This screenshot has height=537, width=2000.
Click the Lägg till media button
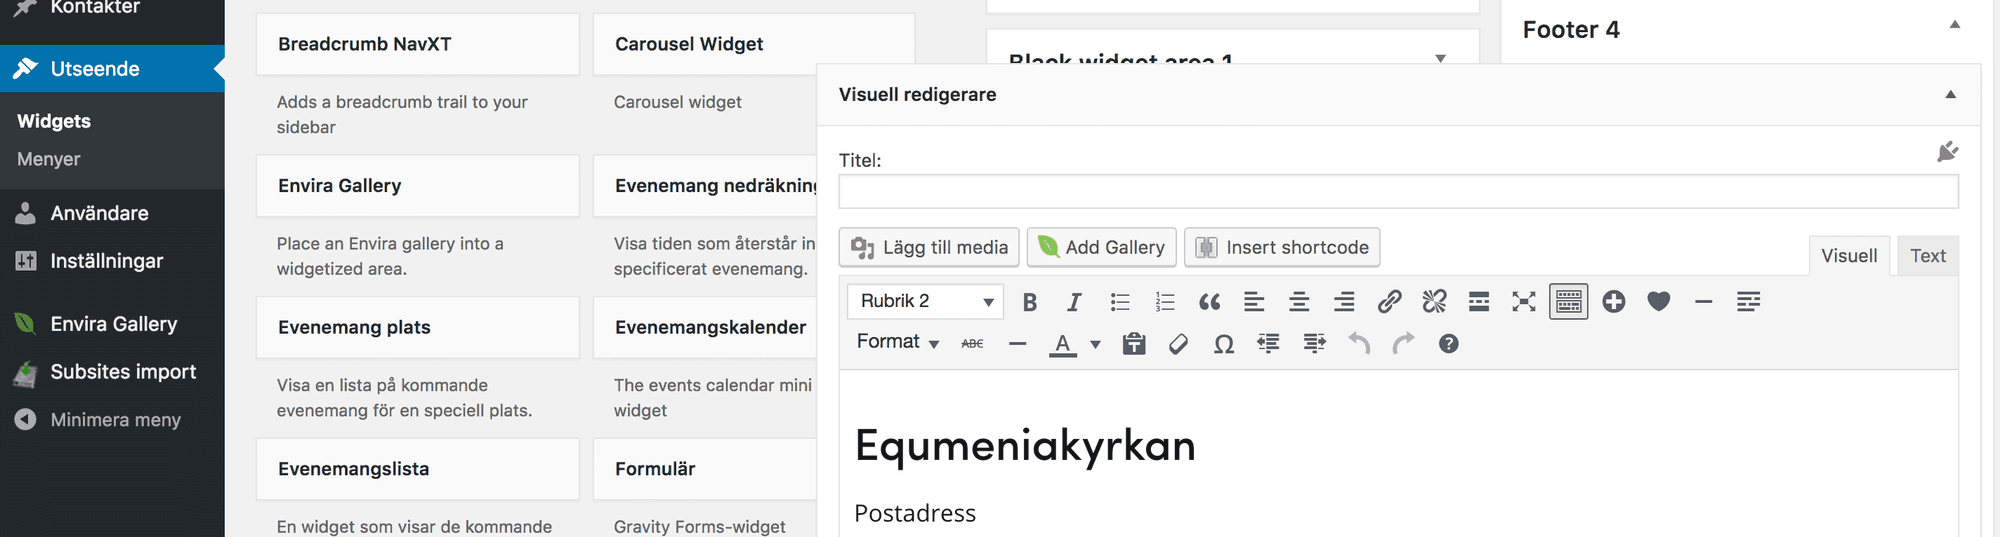pyautogui.click(x=929, y=247)
